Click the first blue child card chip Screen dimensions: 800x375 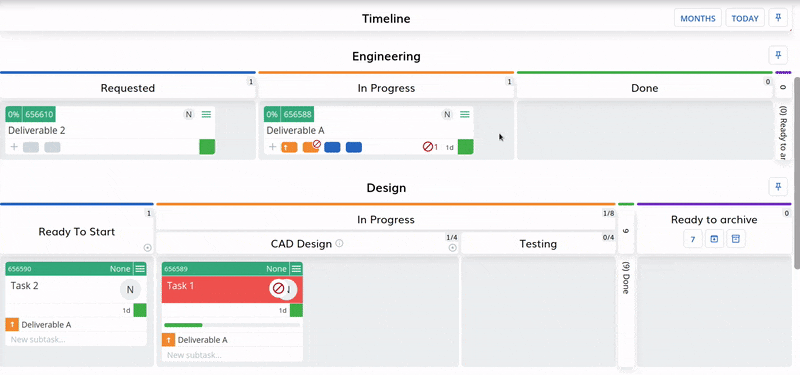pyautogui.click(x=332, y=147)
